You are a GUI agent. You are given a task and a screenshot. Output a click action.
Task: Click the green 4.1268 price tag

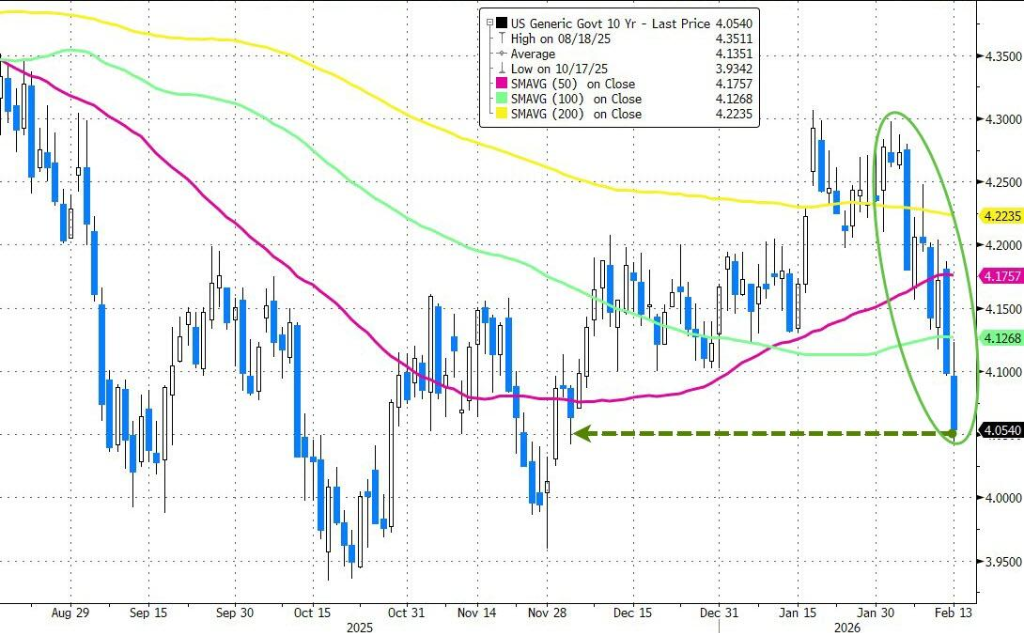click(x=1001, y=338)
